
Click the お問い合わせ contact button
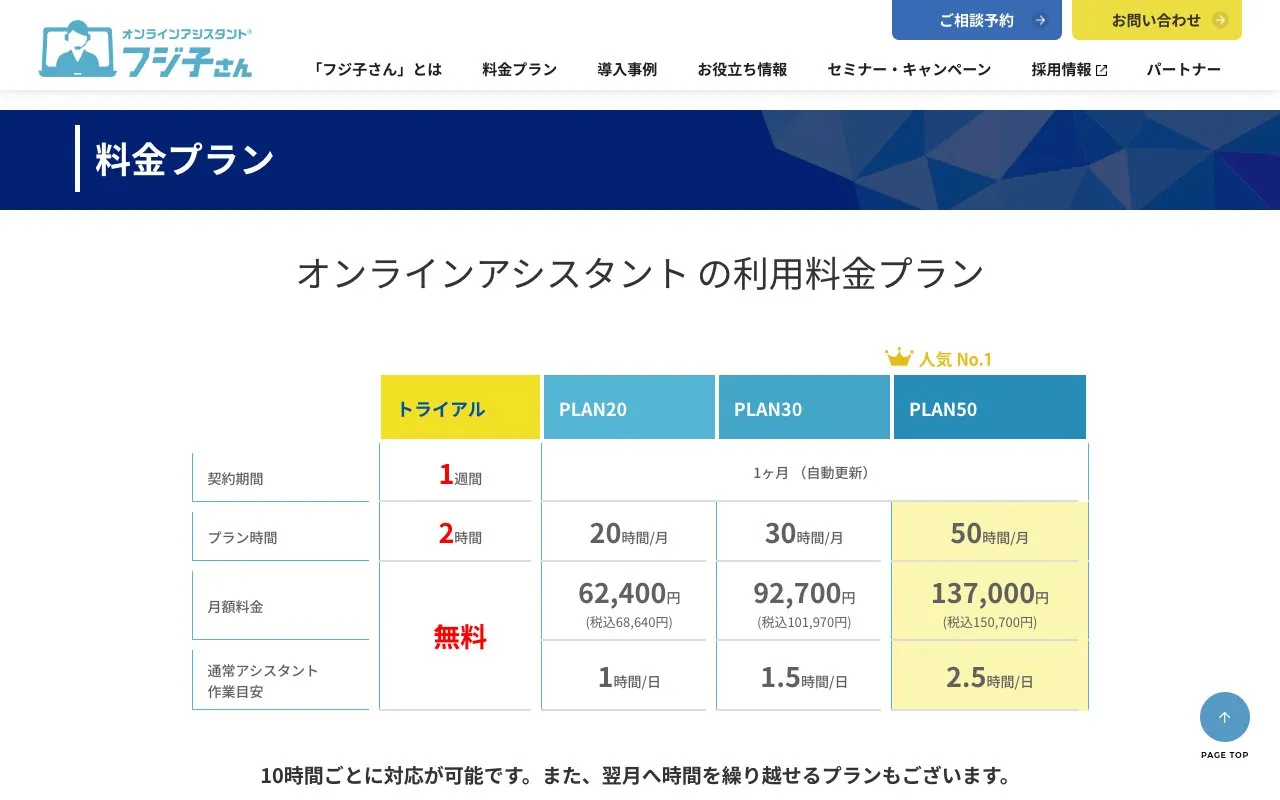coord(1157,20)
